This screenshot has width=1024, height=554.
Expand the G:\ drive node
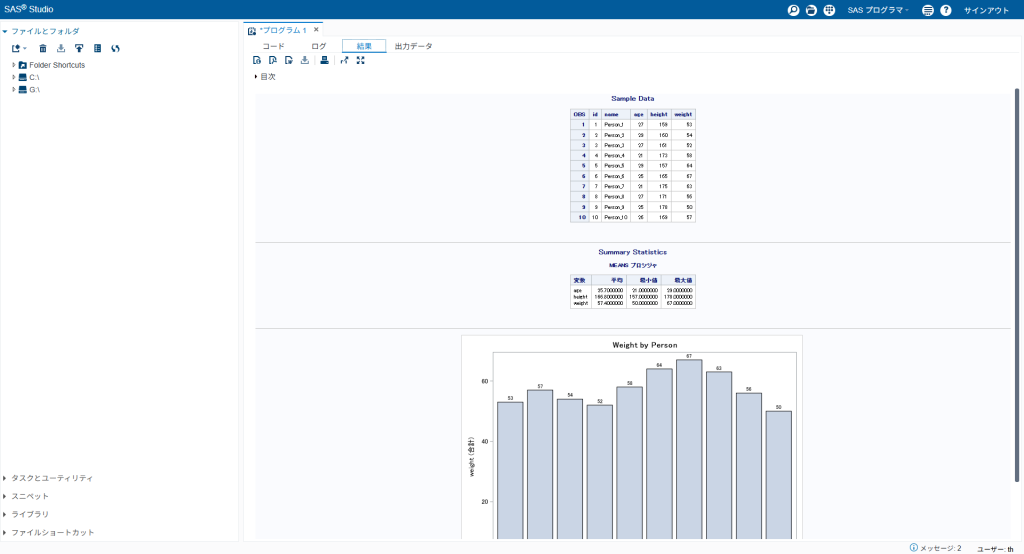[x=14, y=90]
